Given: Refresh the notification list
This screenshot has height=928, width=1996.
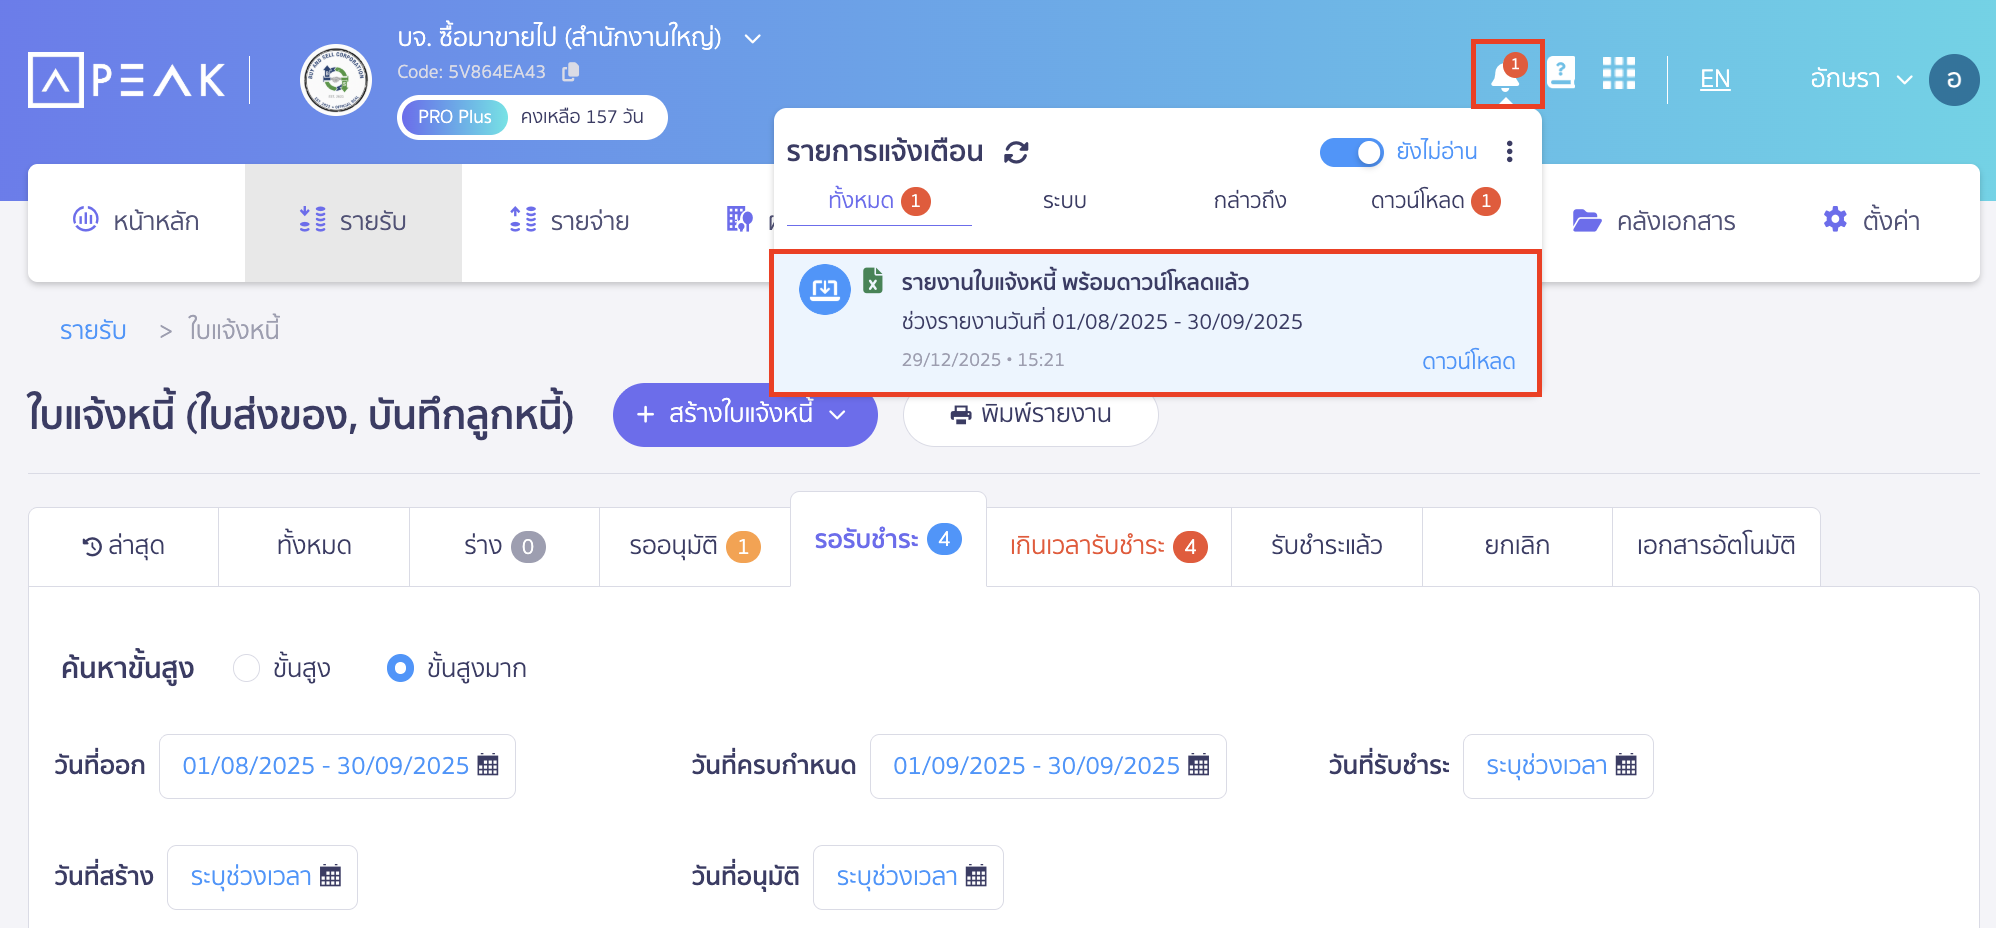Looking at the screenshot, I should [1015, 152].
